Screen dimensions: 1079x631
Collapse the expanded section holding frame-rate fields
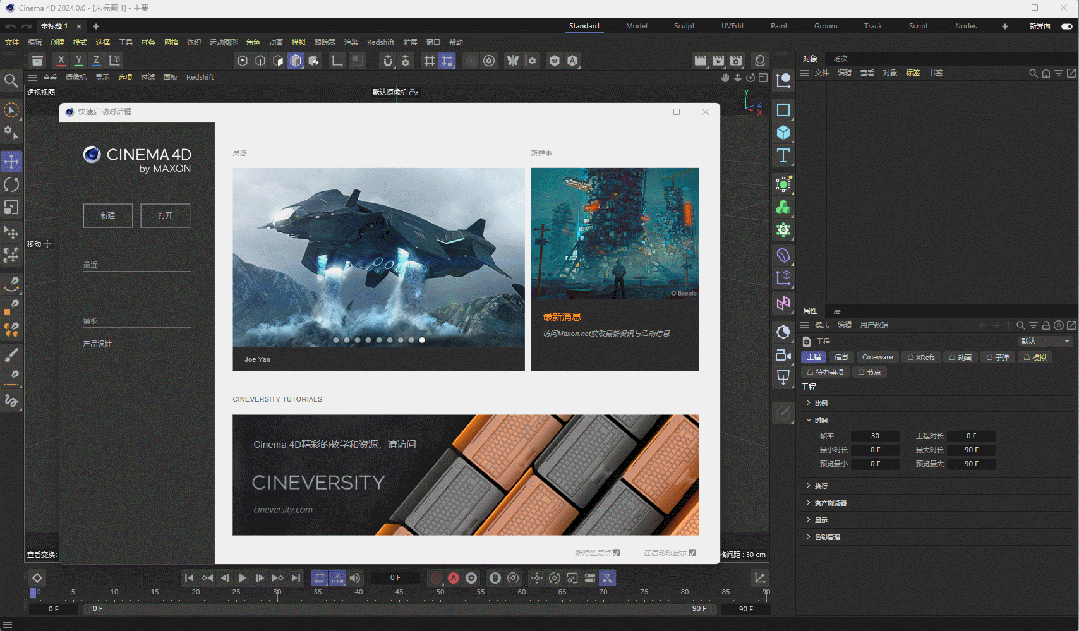pos(809,420)
